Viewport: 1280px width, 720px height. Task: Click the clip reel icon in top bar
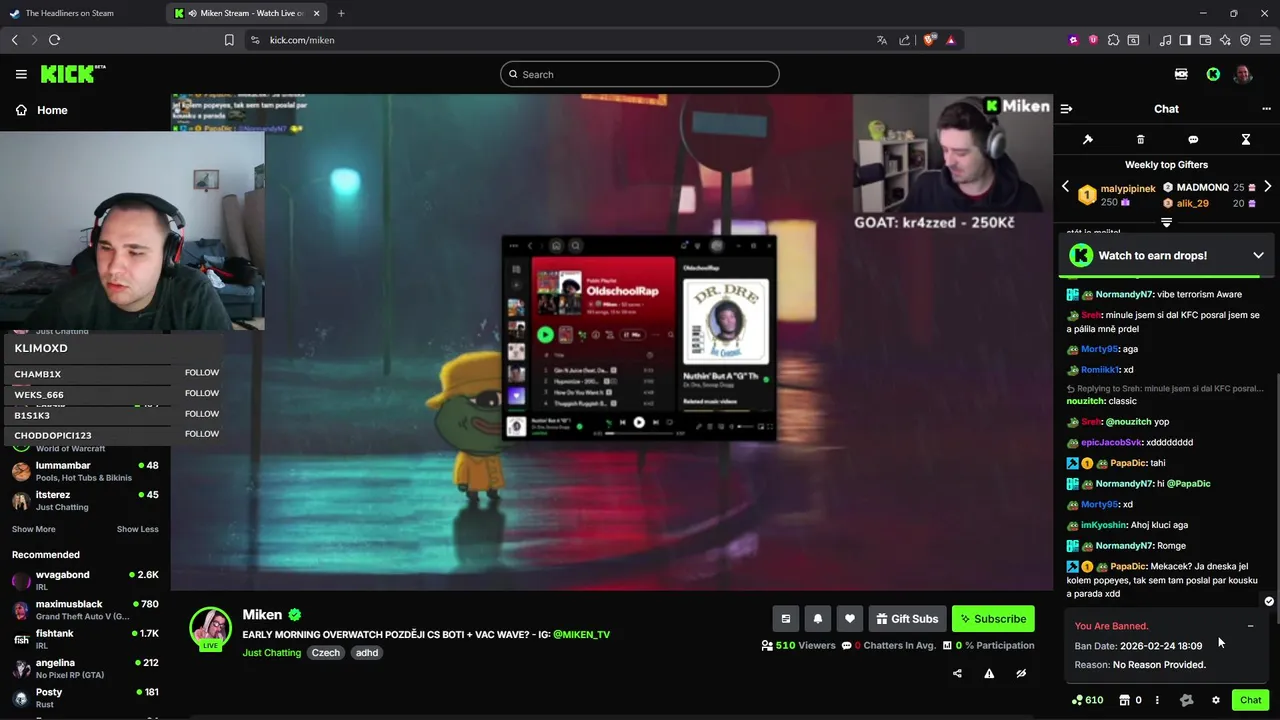coord(1181,74)
